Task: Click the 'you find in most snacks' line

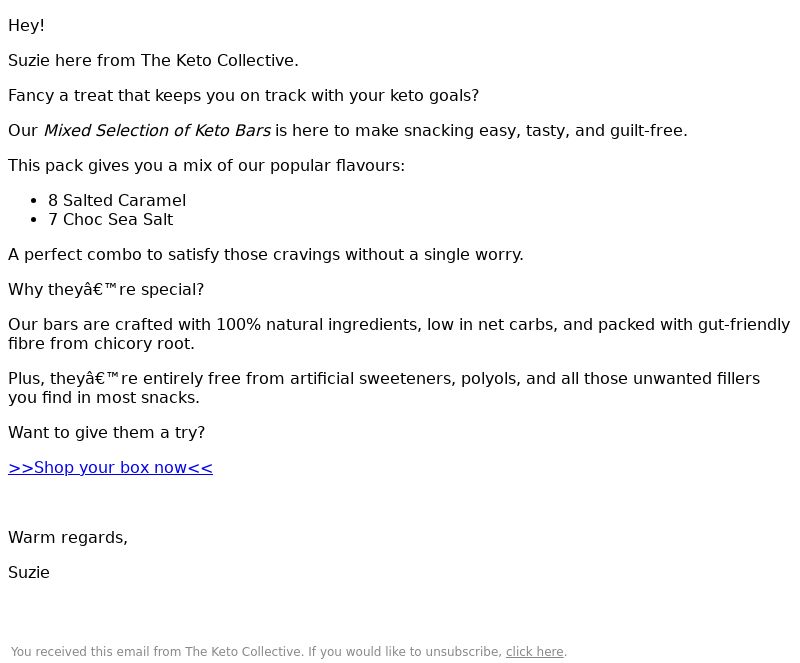Action: [x=104, y=397]
